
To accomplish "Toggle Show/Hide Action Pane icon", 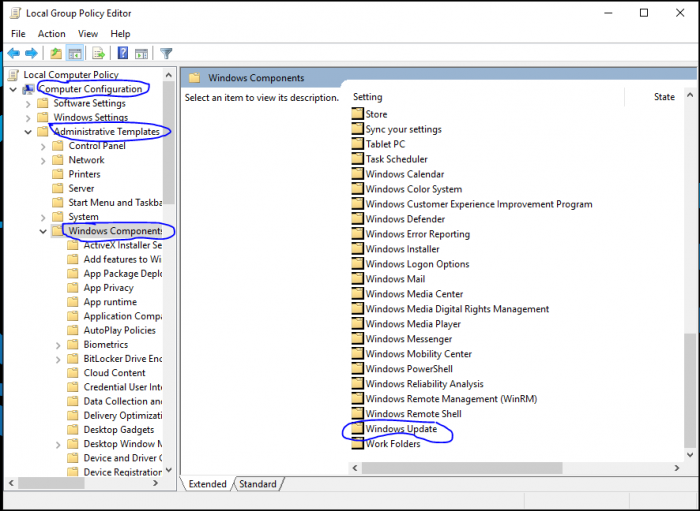I will [143, 53].
